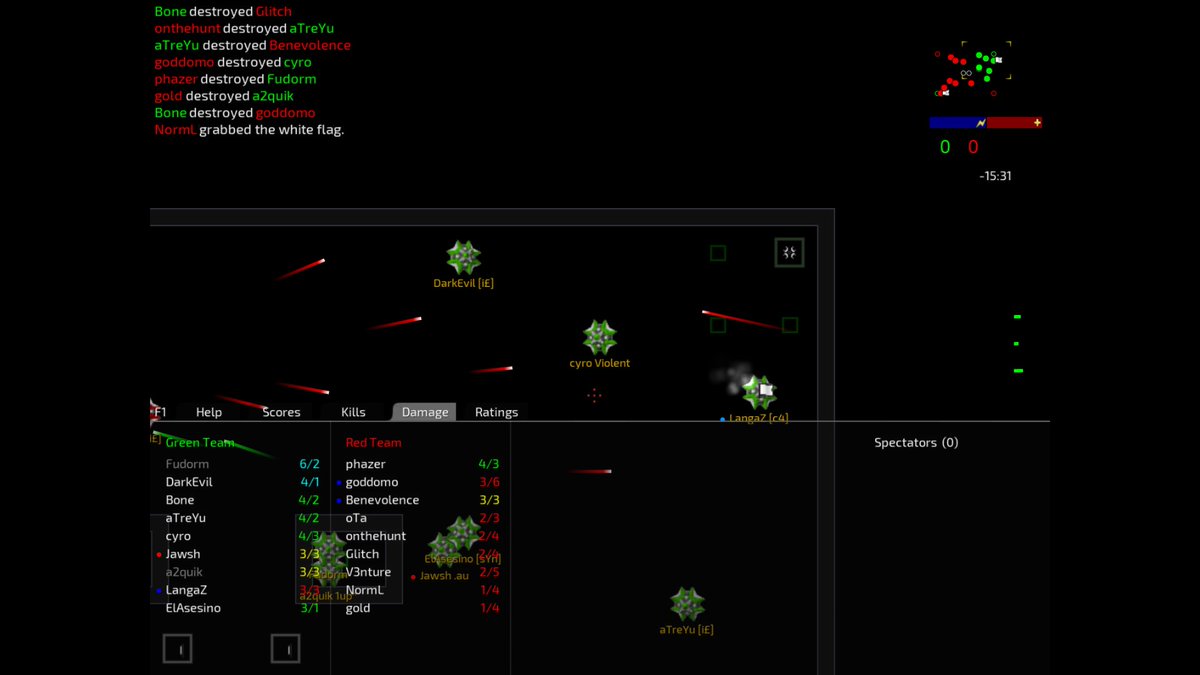Select V3nture in the Red Team list
The image size is (1200, 675).
pos(368,572)
